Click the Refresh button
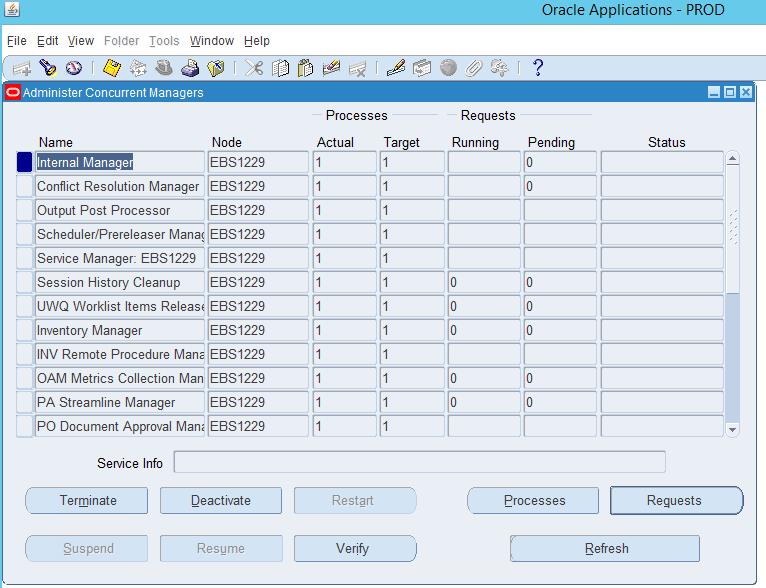The width and height of the screenshot is (766, 588). pyautogui.click(x=606, y=549)
